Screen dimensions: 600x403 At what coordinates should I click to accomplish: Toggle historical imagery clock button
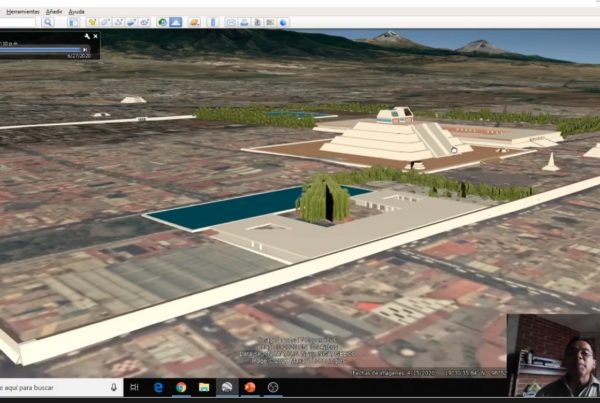tap(162, 21)
